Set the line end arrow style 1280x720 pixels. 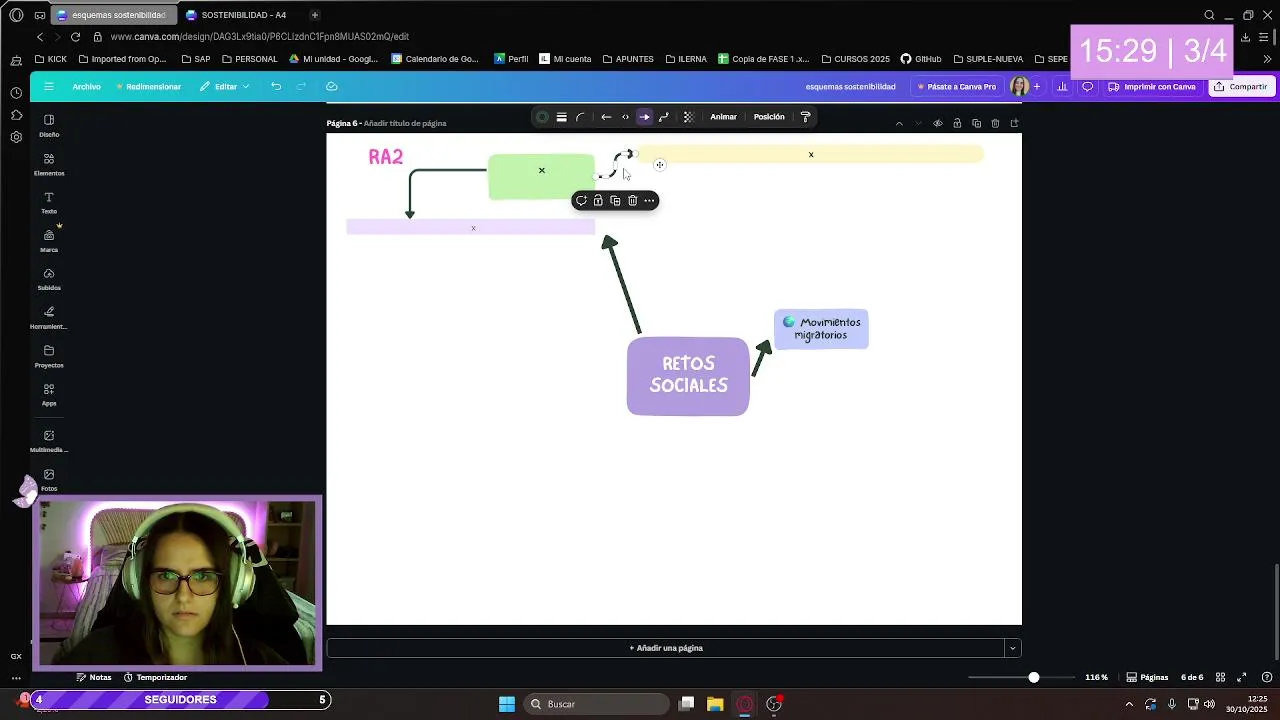[644, 117]
